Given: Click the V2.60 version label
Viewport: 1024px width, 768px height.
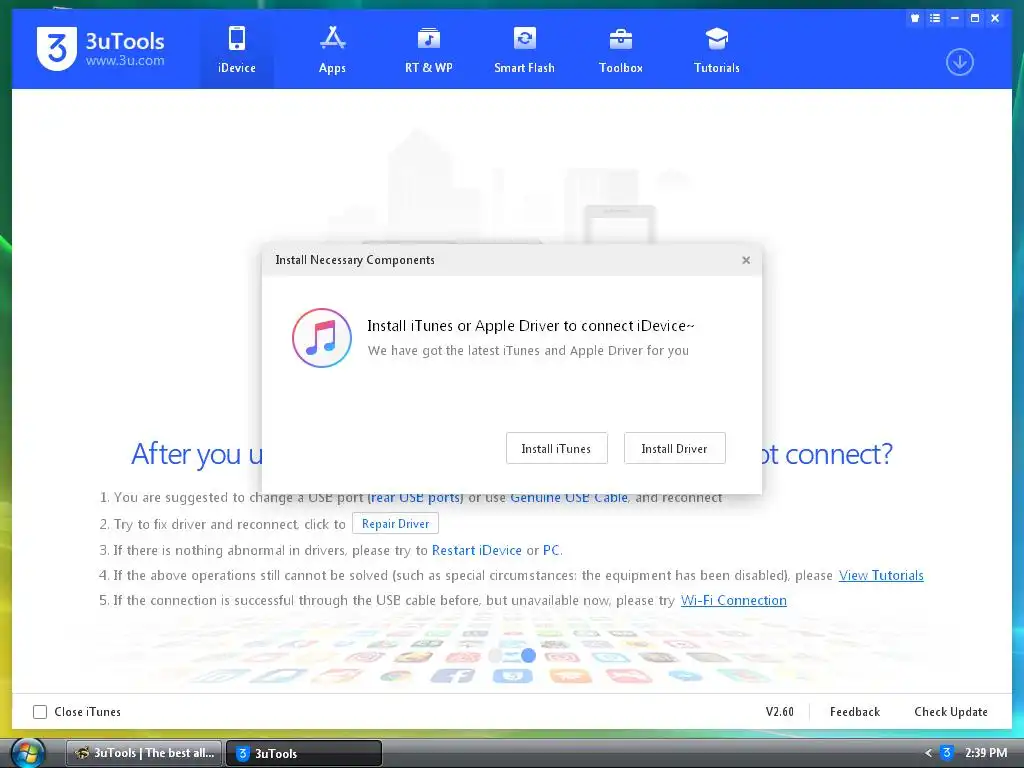Looking at the screenshot, I should click(x=780, y=712).
